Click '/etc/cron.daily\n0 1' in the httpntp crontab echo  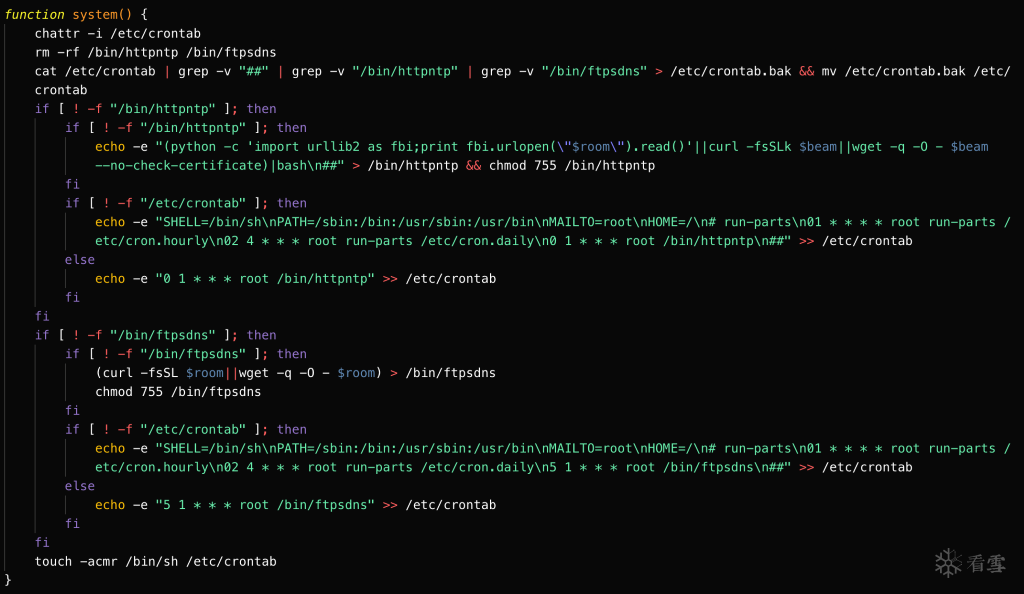coord(496,241)
